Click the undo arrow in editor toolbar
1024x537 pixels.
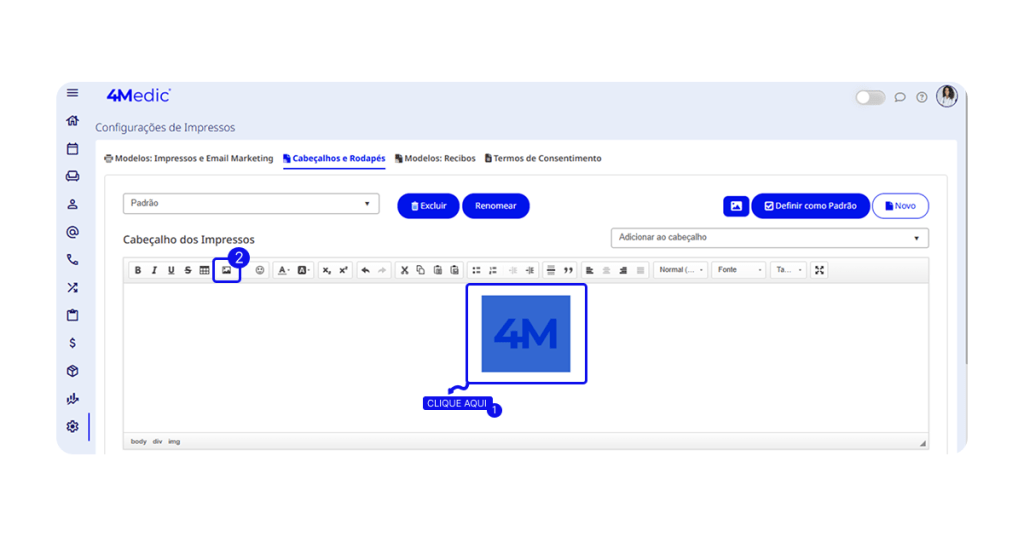[365, 270]
